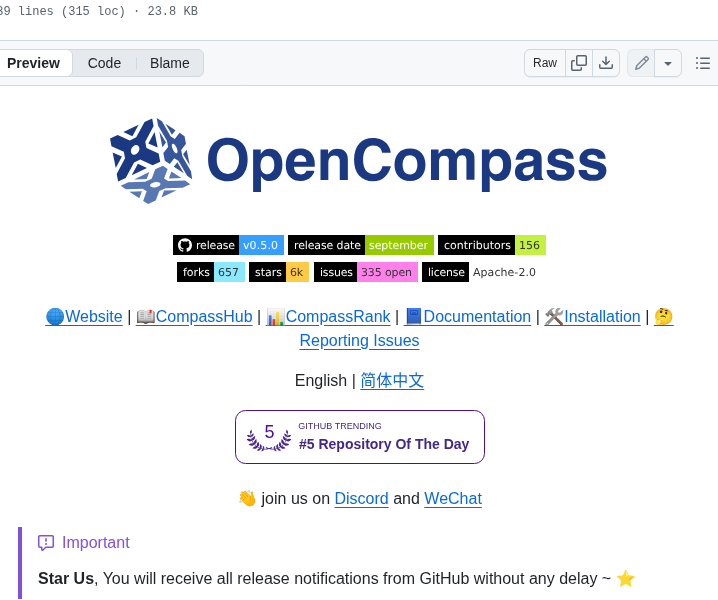Open the Installation link

(x=592, y=316)
